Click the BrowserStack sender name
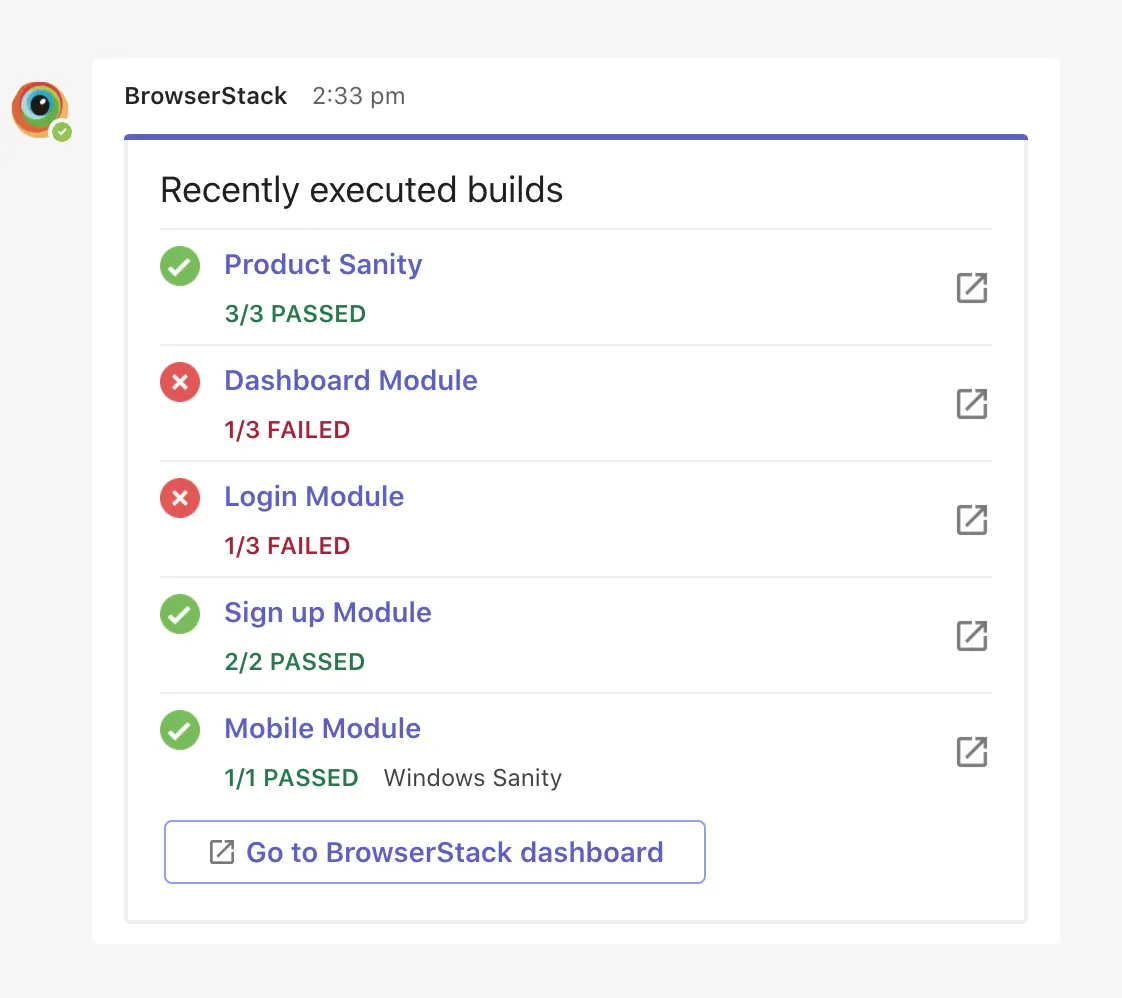This screenshot has width=1122, height=998. (206, 97)
